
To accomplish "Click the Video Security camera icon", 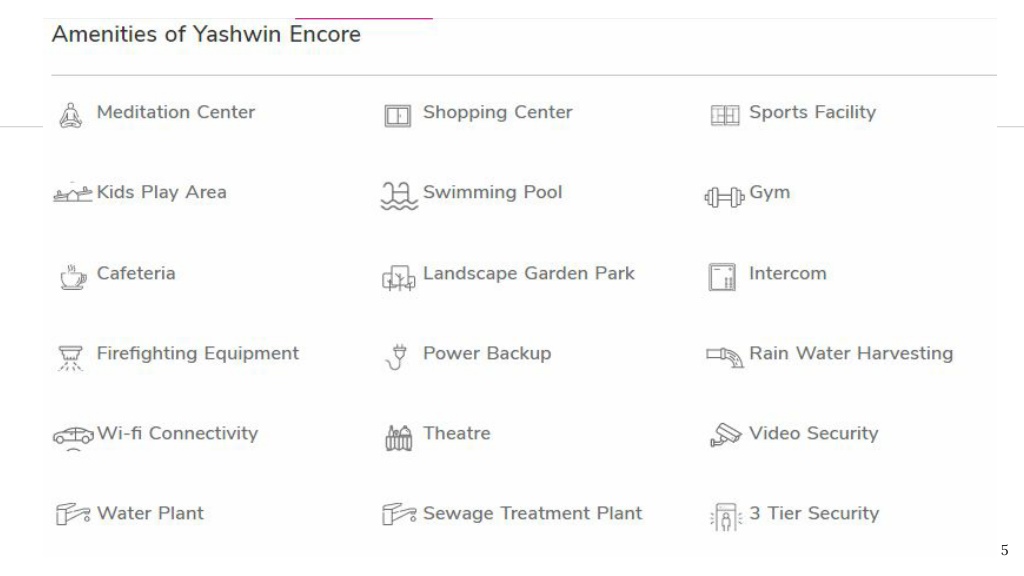I will (x=725, y=435).
